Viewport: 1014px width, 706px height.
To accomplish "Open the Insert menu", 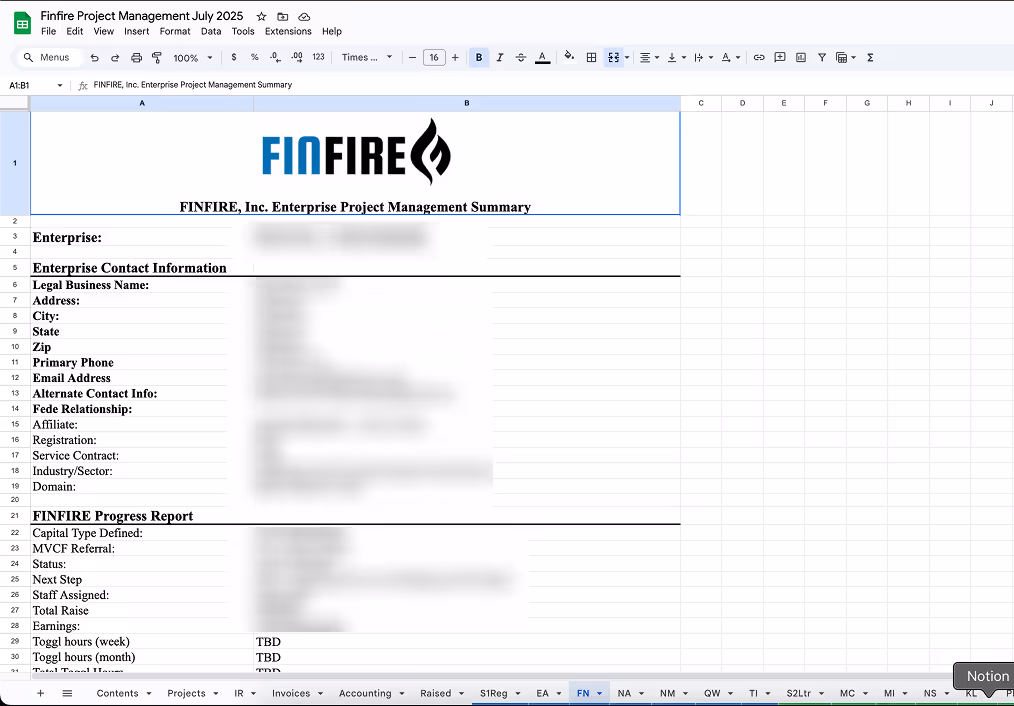I will [x=136, y=31].
